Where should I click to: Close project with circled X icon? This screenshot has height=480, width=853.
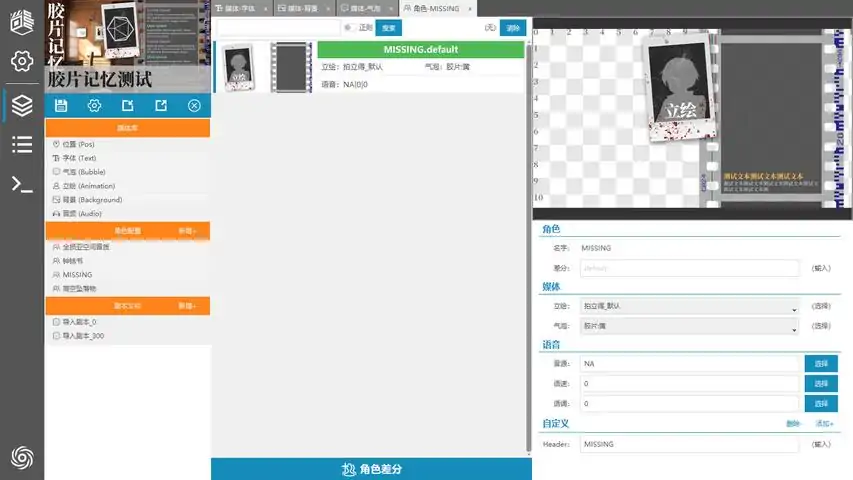point(194,106)
